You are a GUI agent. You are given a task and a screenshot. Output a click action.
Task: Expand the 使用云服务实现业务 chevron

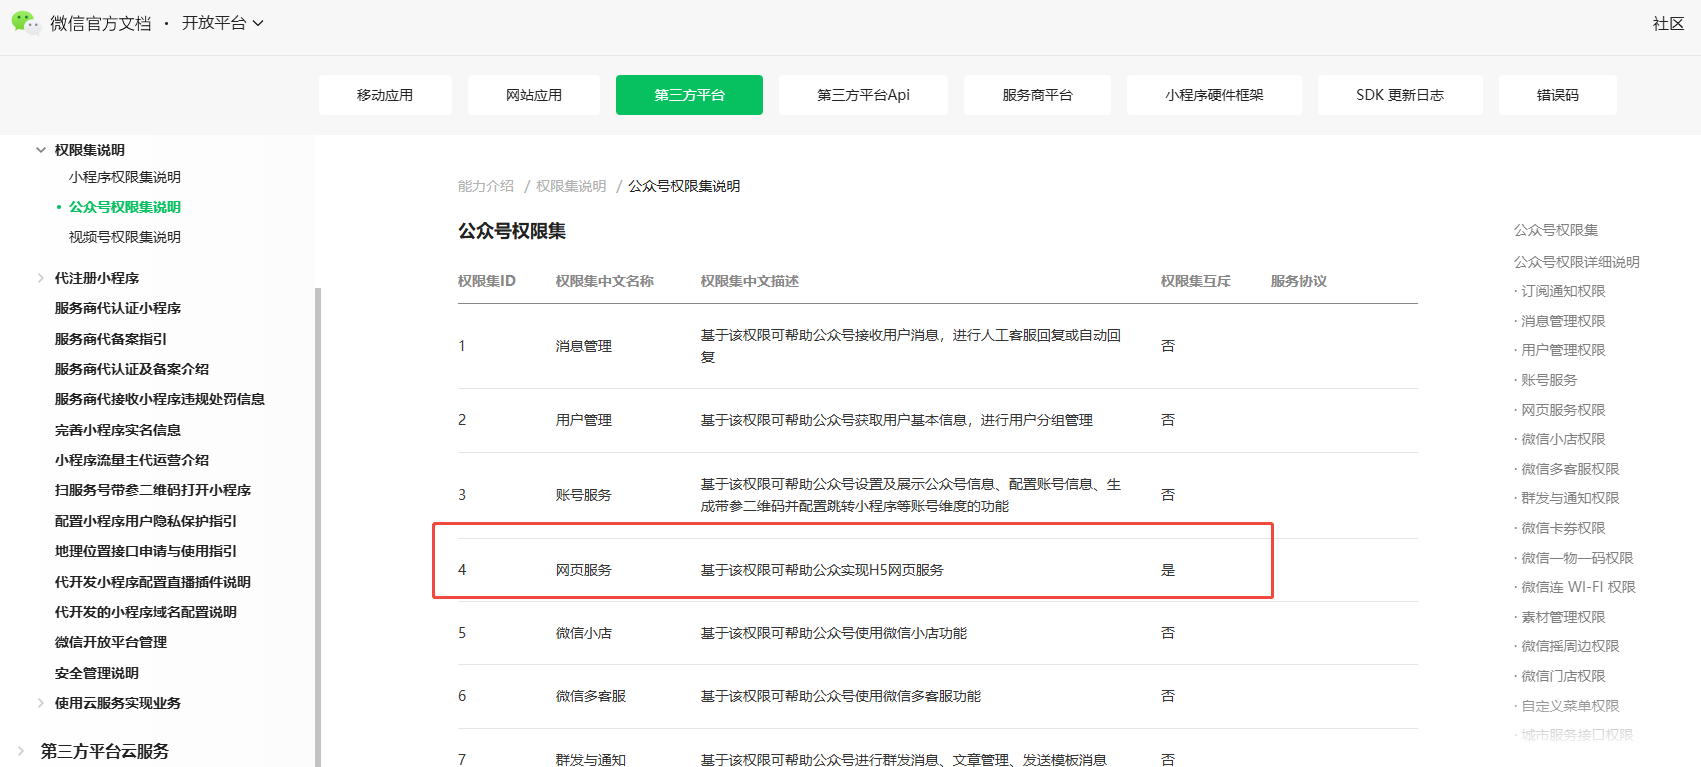coord(41,703)
